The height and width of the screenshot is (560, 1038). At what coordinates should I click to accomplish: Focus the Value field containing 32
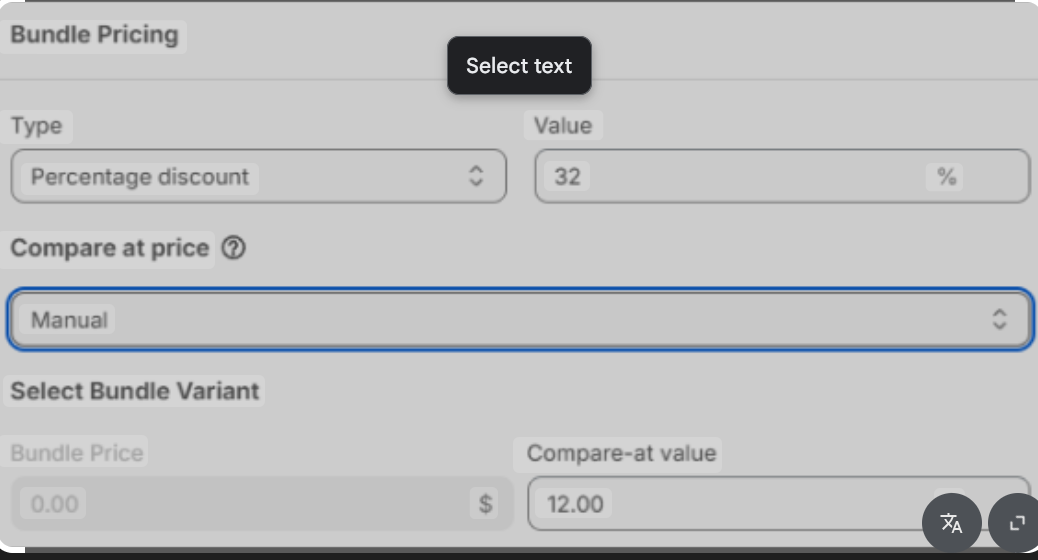coord(740,176)
